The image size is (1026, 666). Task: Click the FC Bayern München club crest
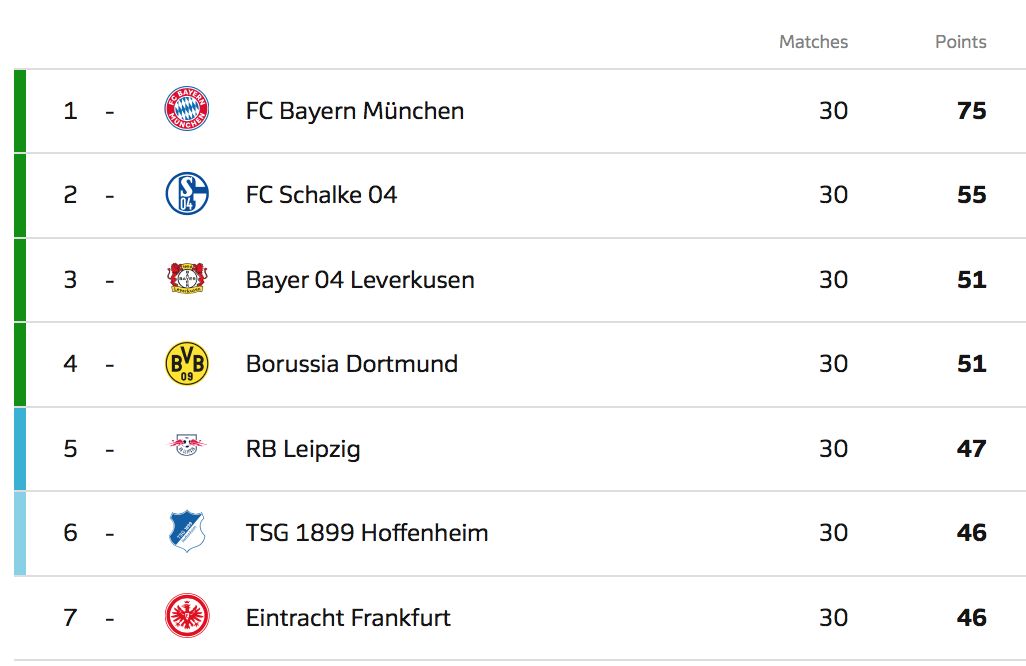pyautogui.click(x=187, y=110)
